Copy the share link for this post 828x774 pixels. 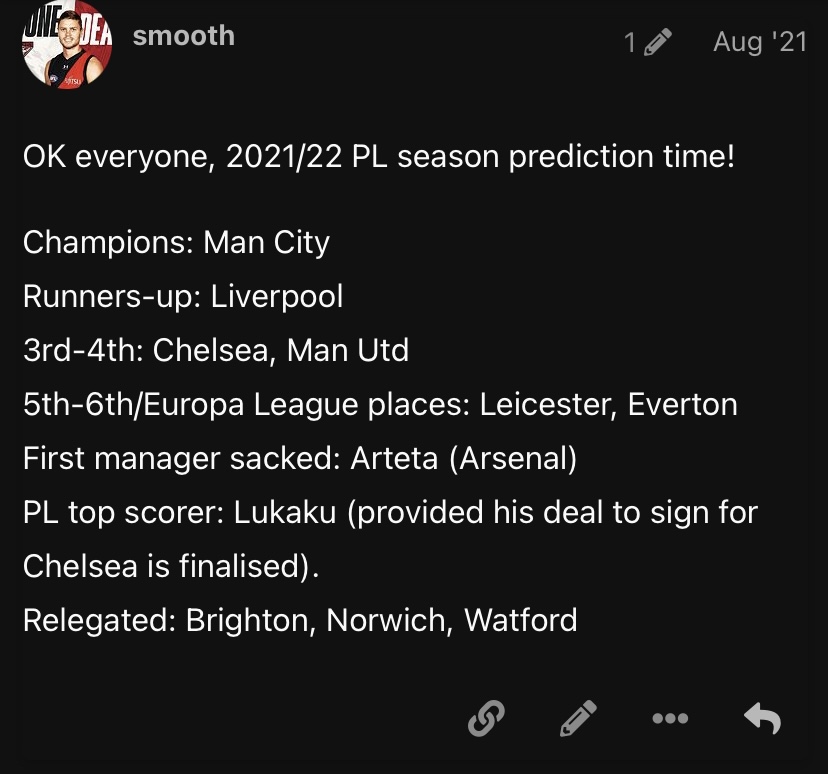tap(486, 718)
